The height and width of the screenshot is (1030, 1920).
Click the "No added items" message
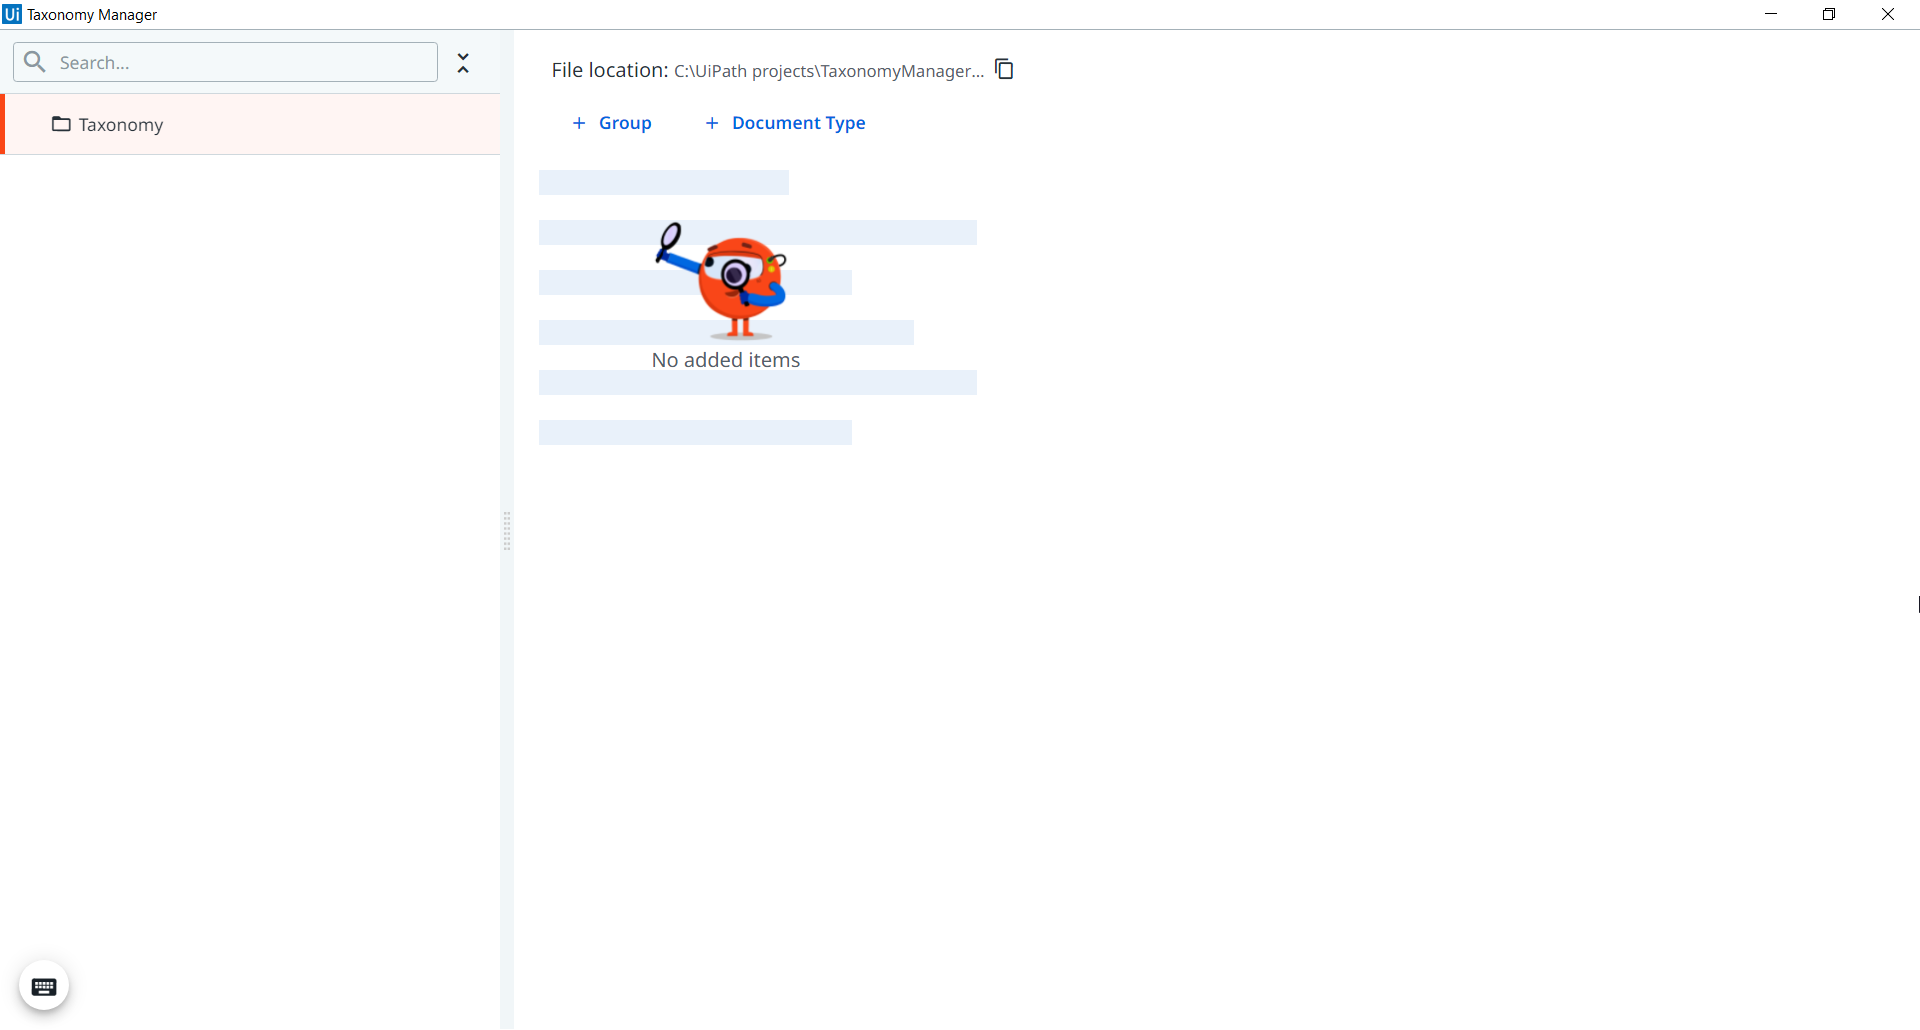725,360
